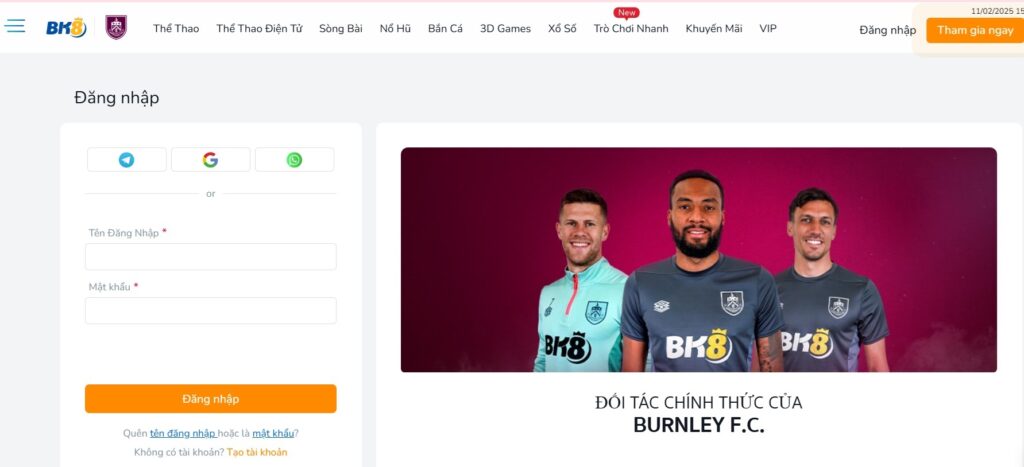Click the BK8 logo
The width and height of the screenshot is (1024, 467).
(x=66, y=27)
